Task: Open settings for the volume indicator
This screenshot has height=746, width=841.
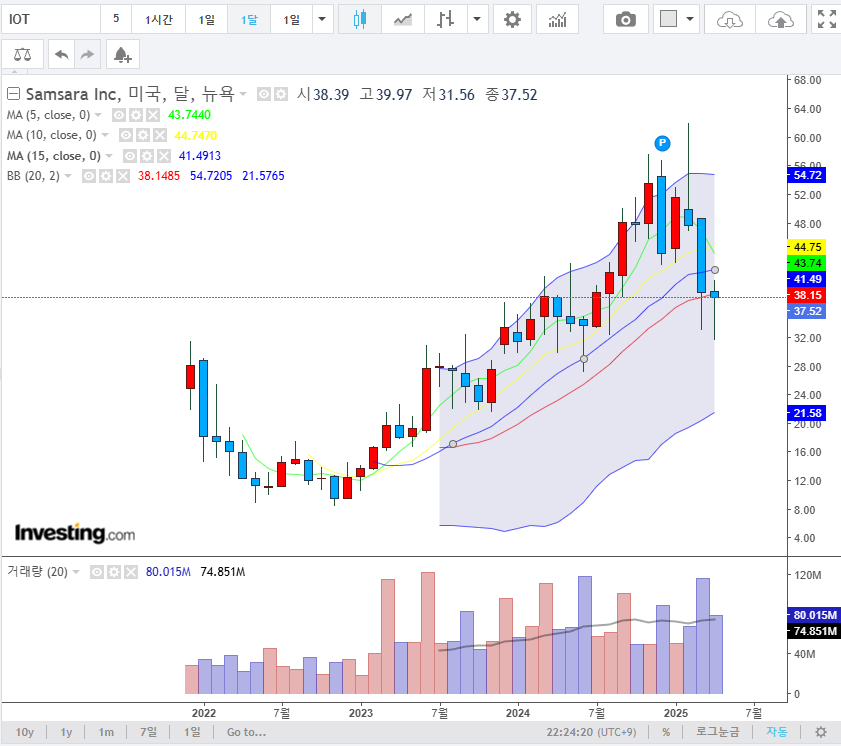Action: click(x=114, y=572)
